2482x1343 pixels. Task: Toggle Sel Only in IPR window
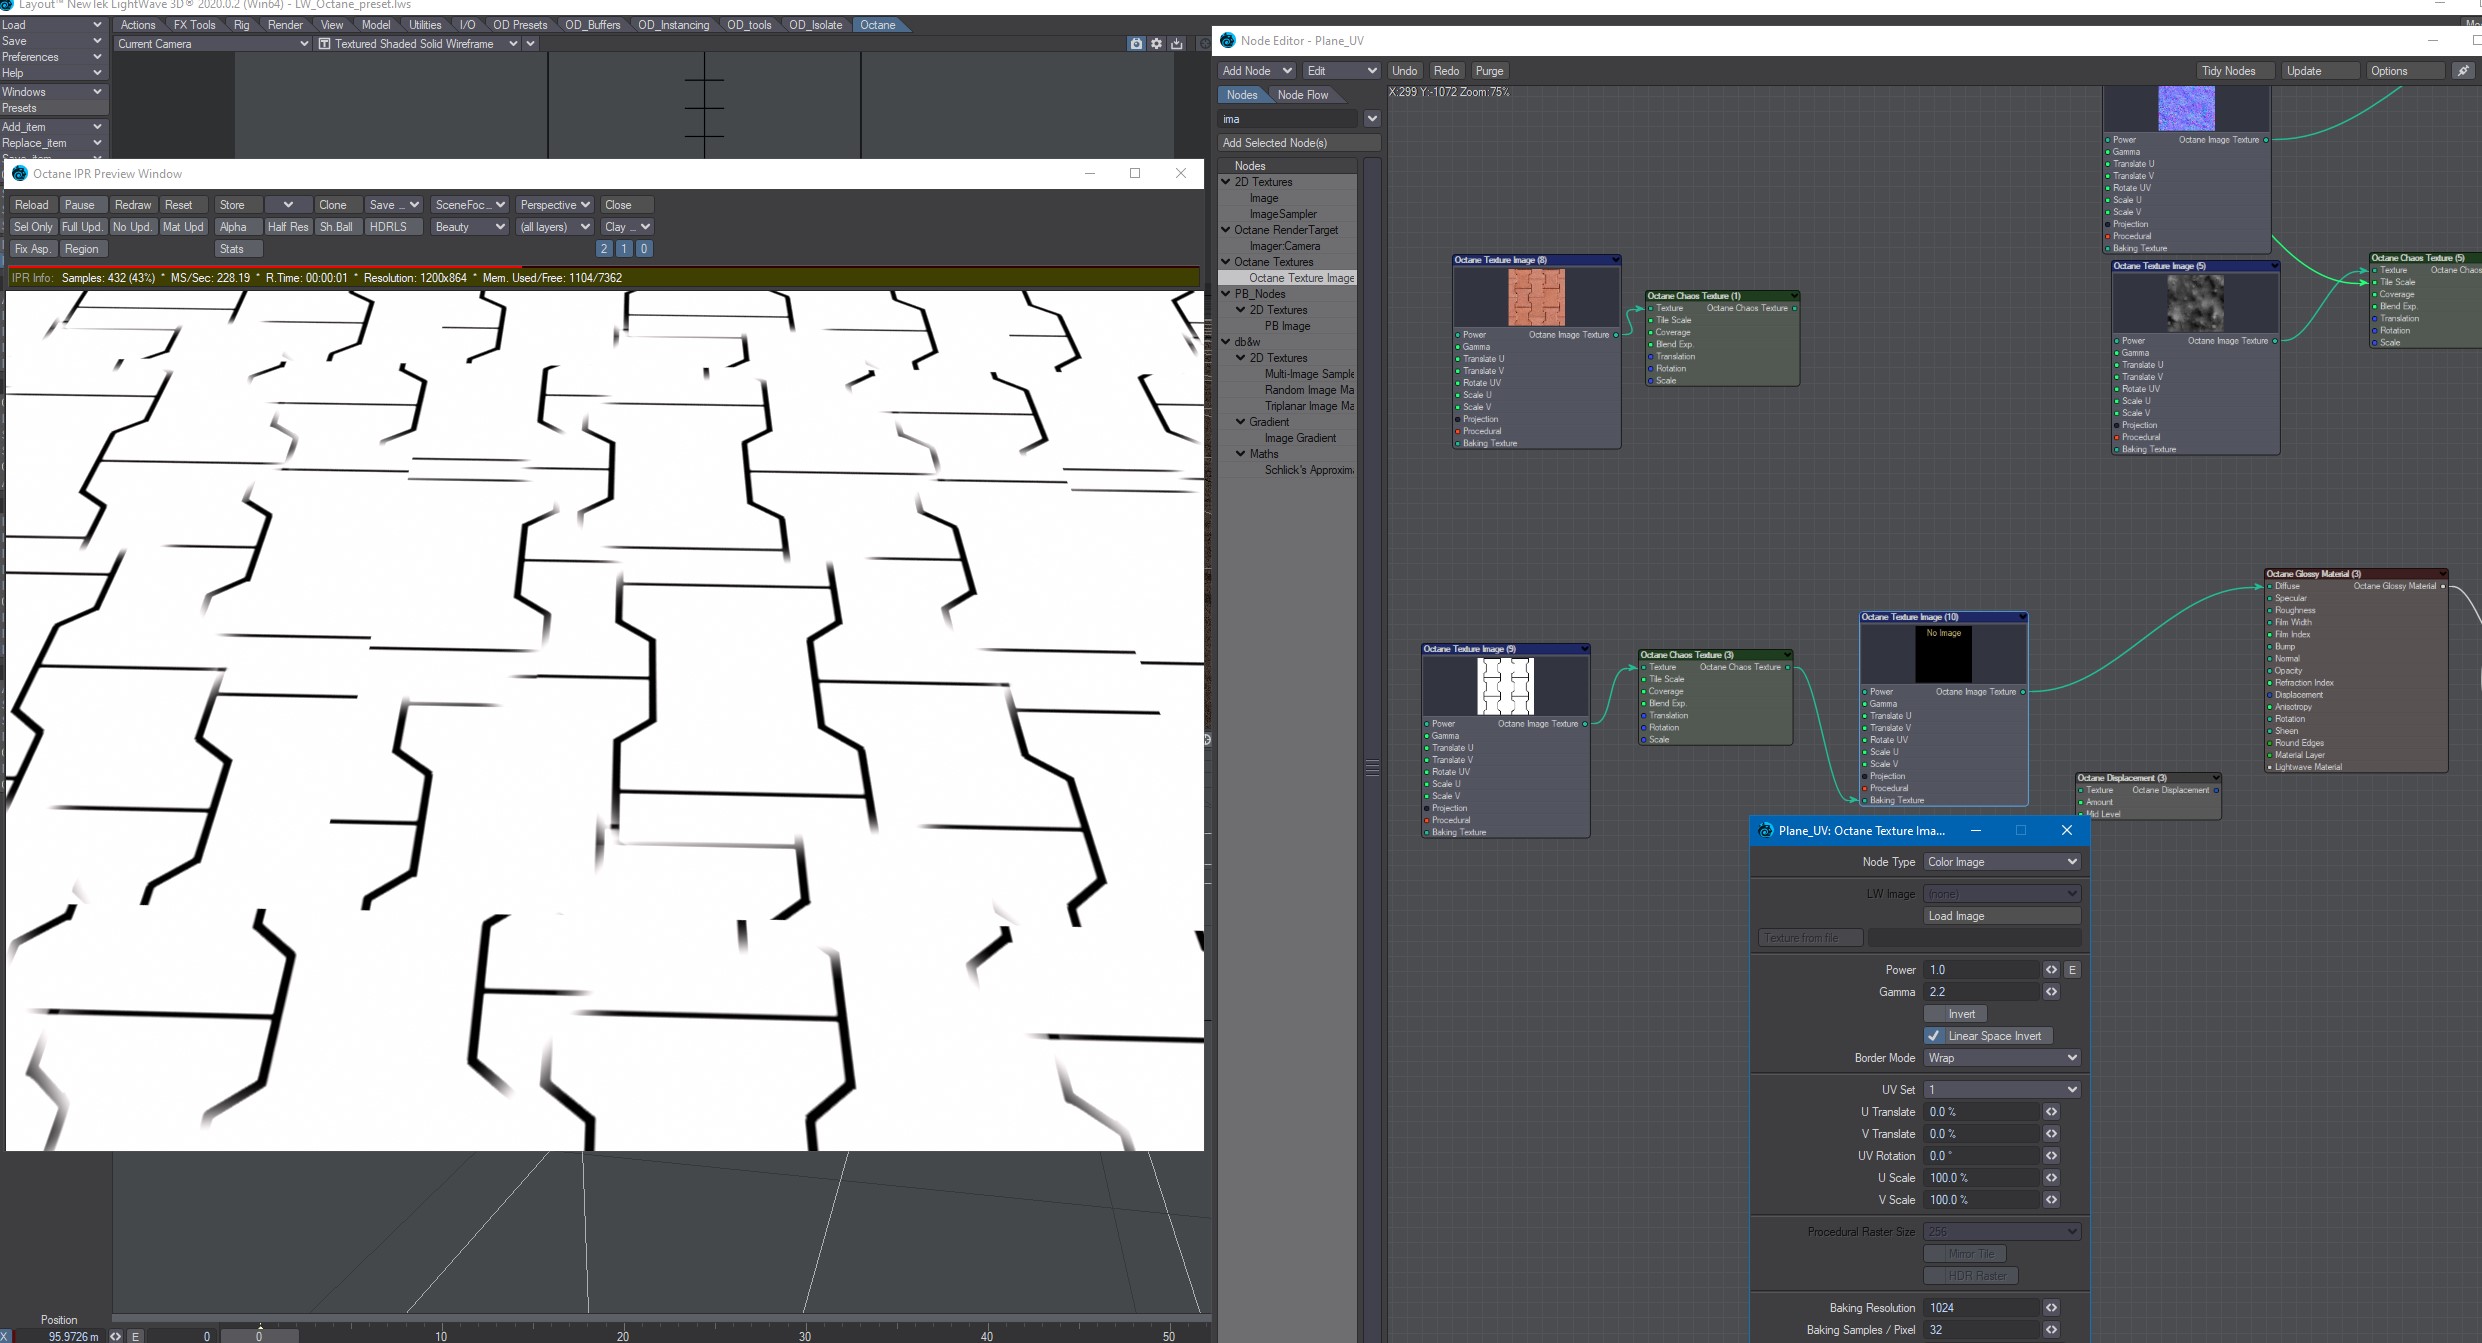click(x=33, y=227)
